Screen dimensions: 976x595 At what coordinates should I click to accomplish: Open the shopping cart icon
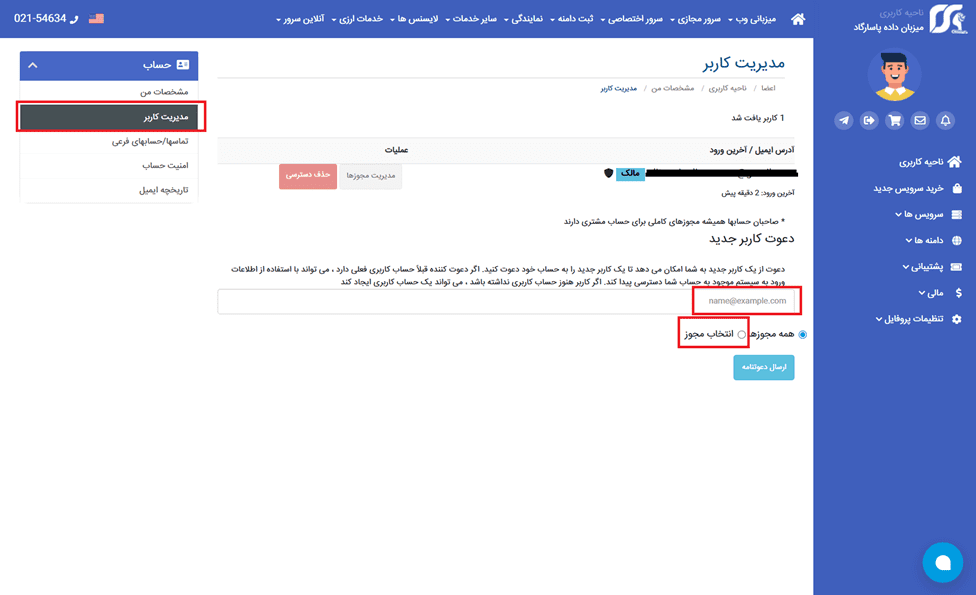[895, 120]
